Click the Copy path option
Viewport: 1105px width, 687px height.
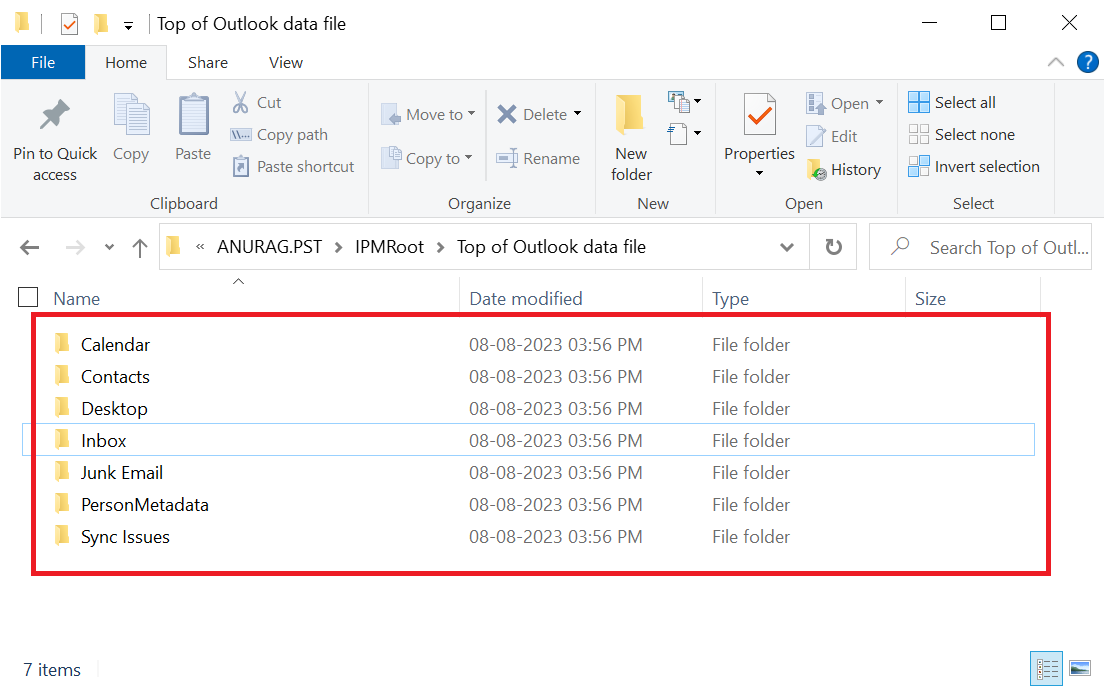tap(279, 135)
